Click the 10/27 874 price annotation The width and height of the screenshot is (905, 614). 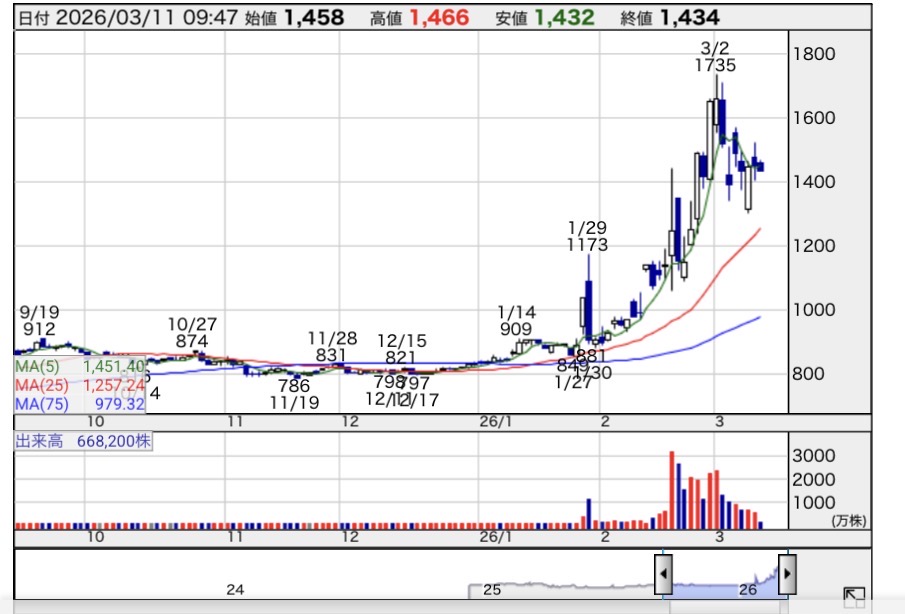click(192, 332)
